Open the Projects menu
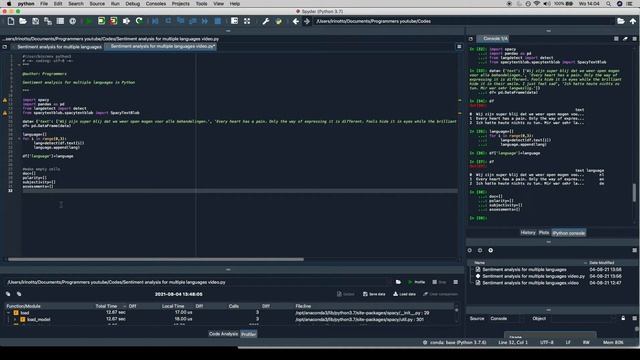Screen dimensions: 640x360 point(180,4)
